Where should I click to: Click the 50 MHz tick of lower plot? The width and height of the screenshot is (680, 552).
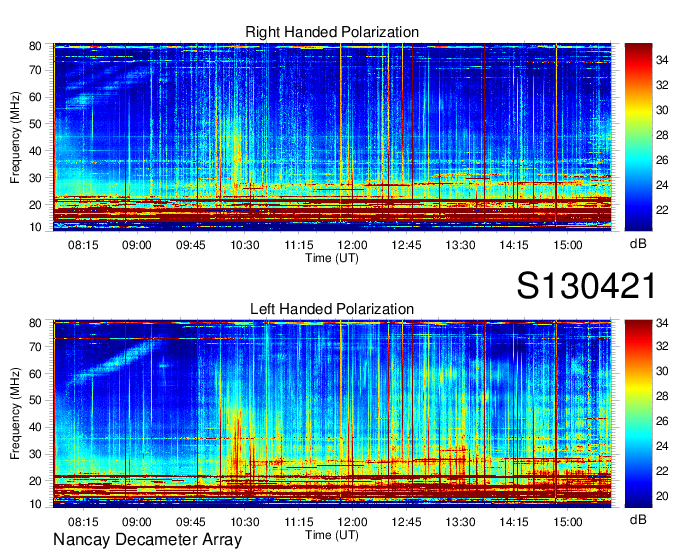tap(35, 400)
